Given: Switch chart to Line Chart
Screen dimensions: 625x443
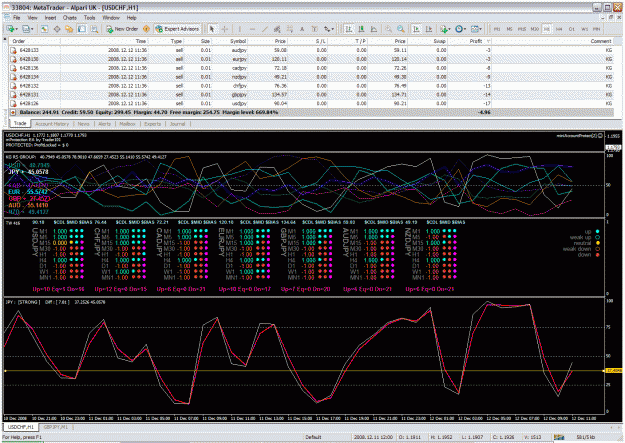Looking at the screenshot, I should (373, 29).
